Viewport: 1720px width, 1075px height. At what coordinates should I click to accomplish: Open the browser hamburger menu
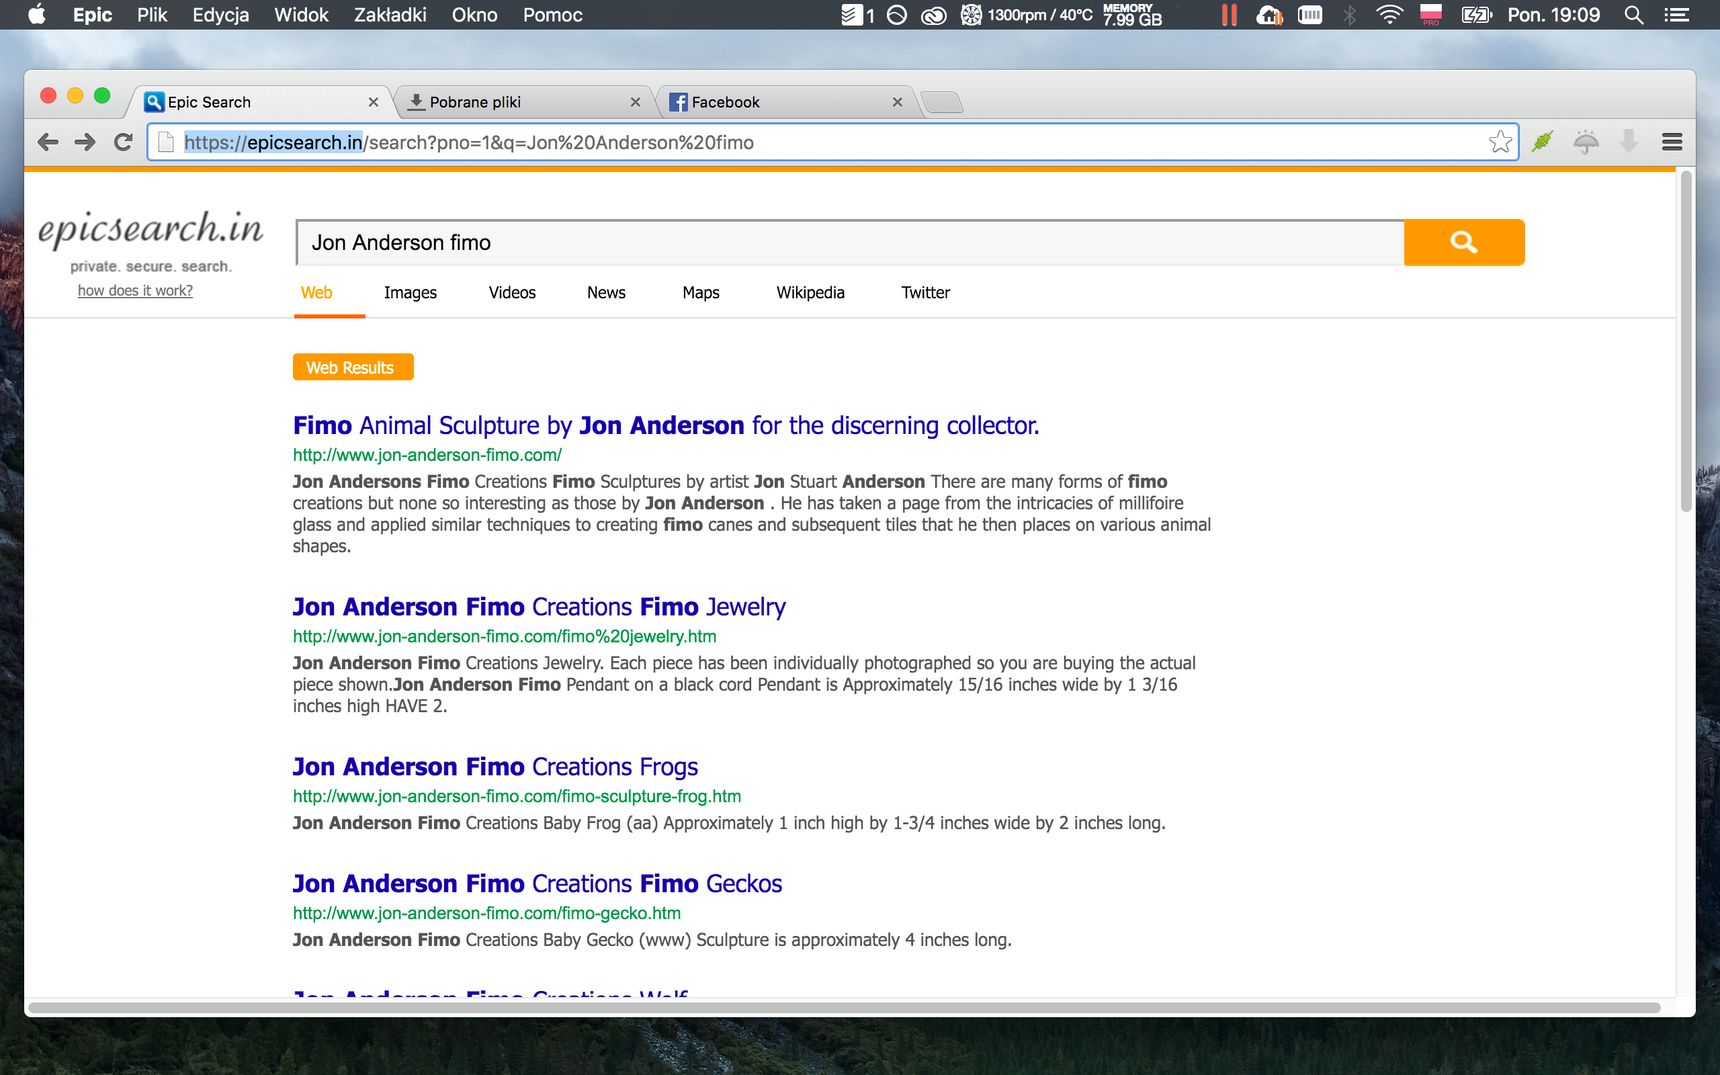click(1672, 142)
